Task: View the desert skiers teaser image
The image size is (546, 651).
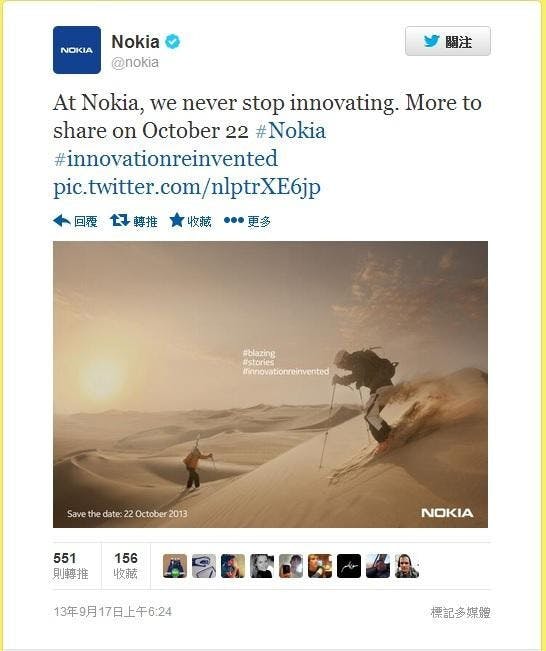Action: tap(270, 384)
